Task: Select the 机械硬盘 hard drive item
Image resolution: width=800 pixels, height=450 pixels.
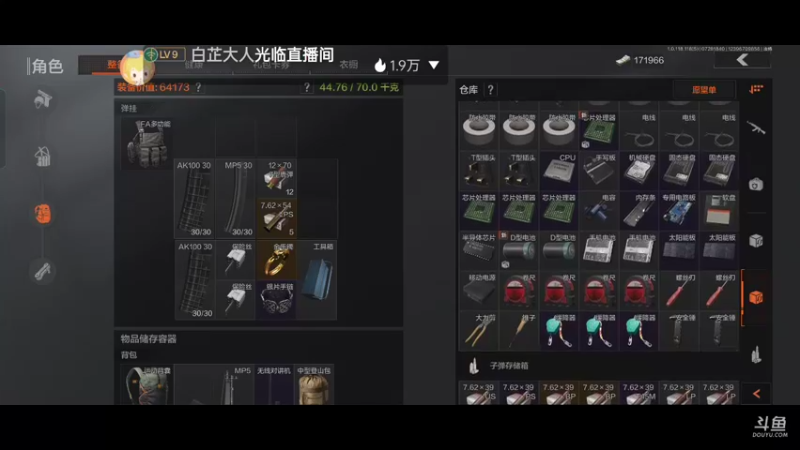Action: tap(638, 171)
